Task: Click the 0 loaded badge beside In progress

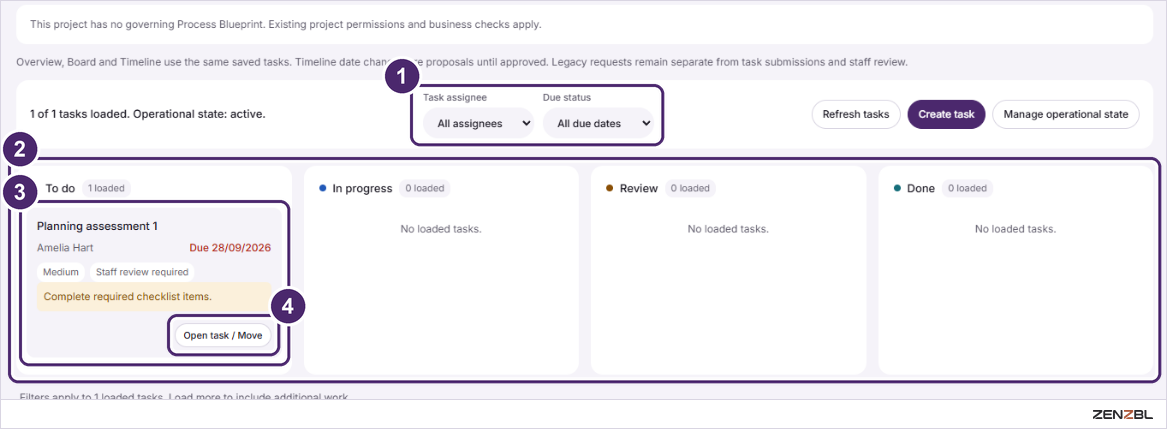Action: pos(424,188)
